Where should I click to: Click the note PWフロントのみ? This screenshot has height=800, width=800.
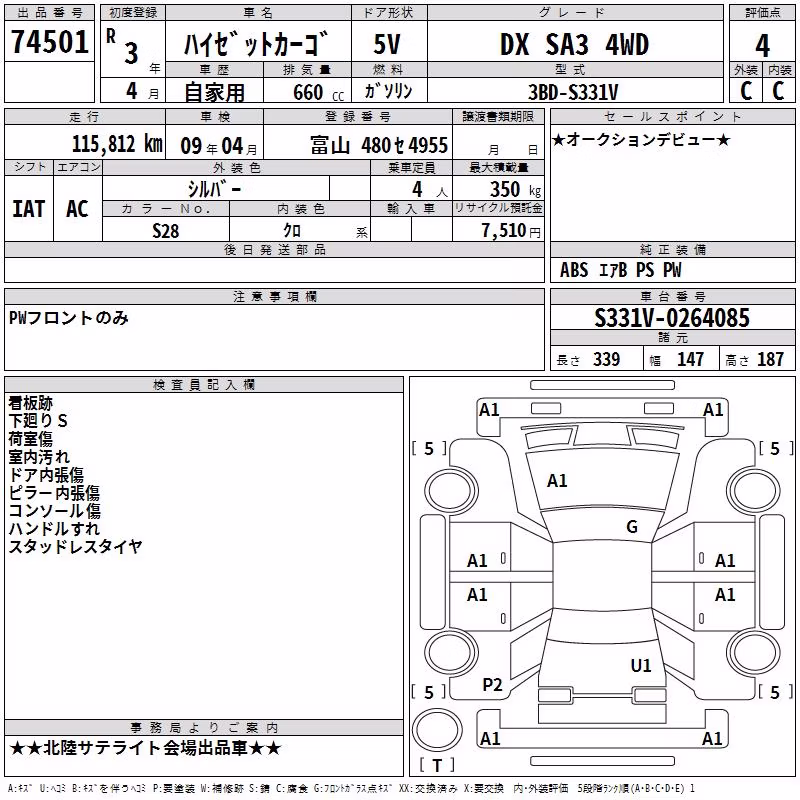68,318
